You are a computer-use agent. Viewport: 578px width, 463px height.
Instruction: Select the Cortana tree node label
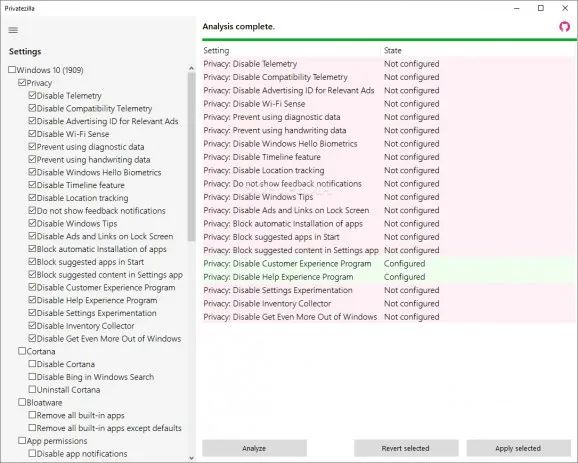click(x=41, y=351)
